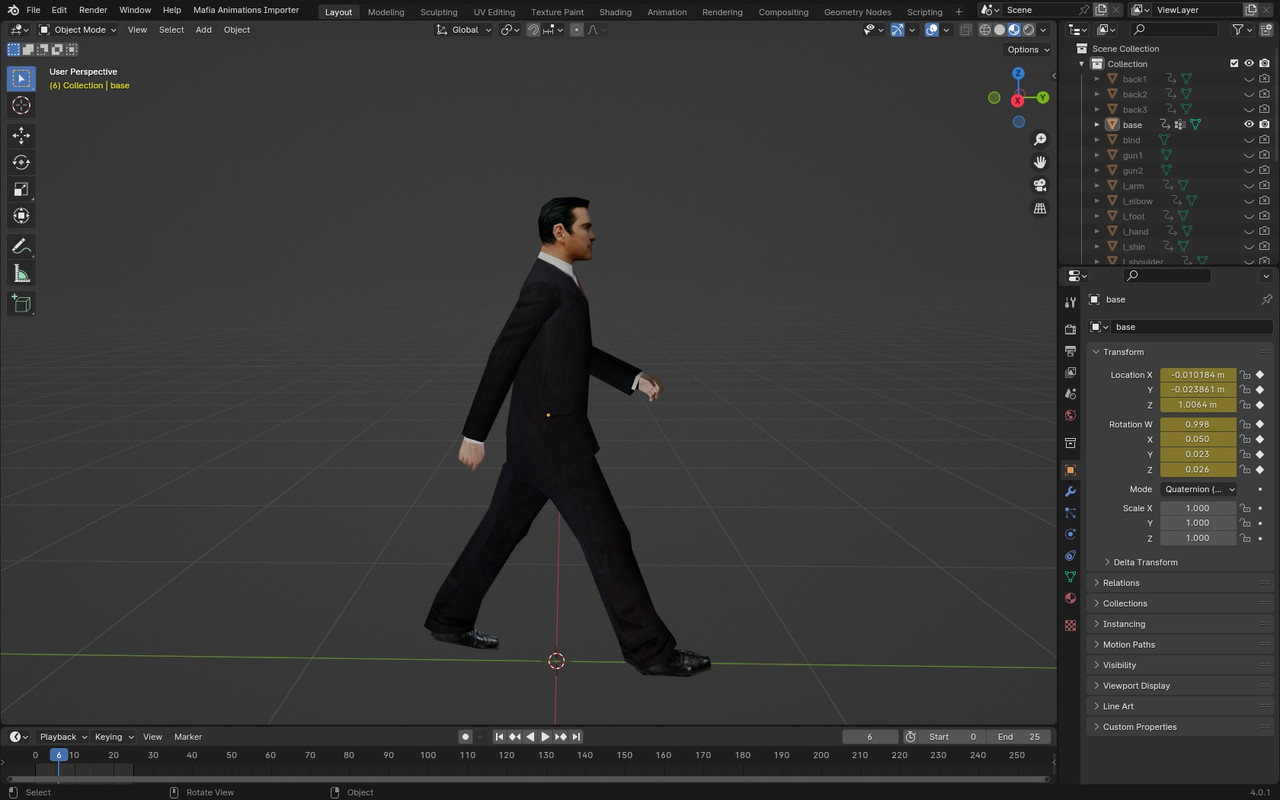1280x800 pixels.
Task: Open the Keying popover in the timeline
Action: coord(112,737)
